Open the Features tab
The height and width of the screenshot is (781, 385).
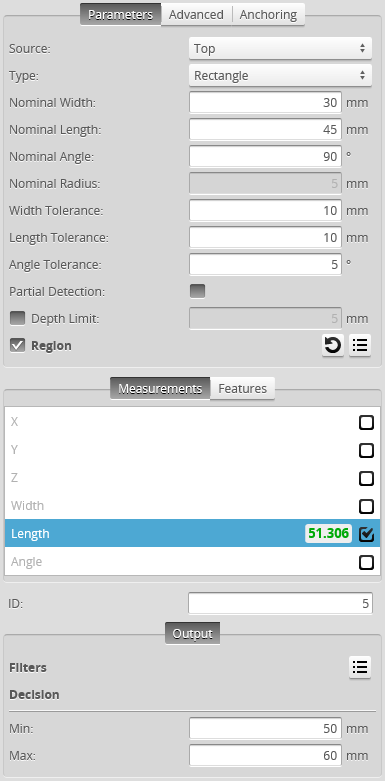point(243,388)
